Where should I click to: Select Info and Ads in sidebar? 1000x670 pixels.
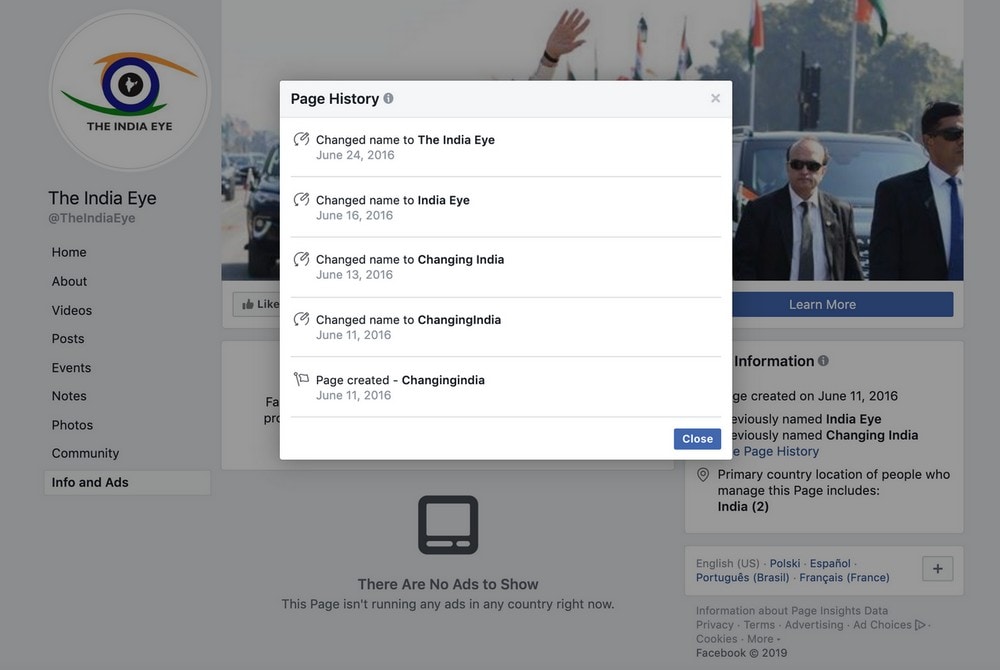point(128,483)
